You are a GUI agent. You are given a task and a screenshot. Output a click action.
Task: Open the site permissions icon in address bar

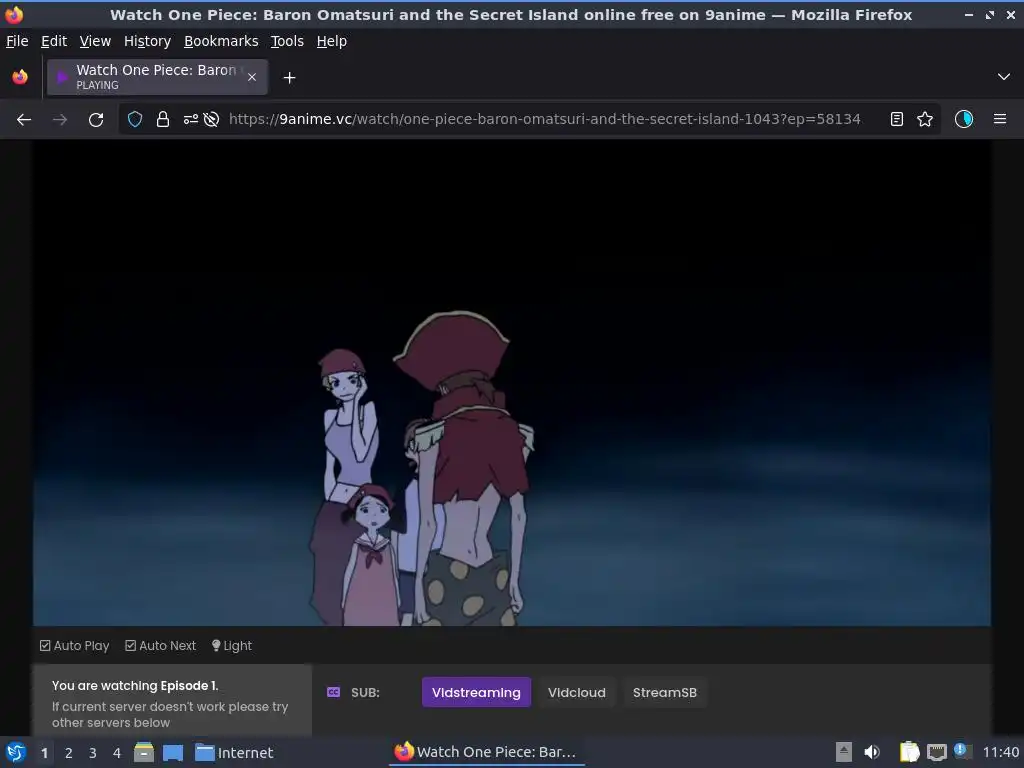click(x=190, y=120)
